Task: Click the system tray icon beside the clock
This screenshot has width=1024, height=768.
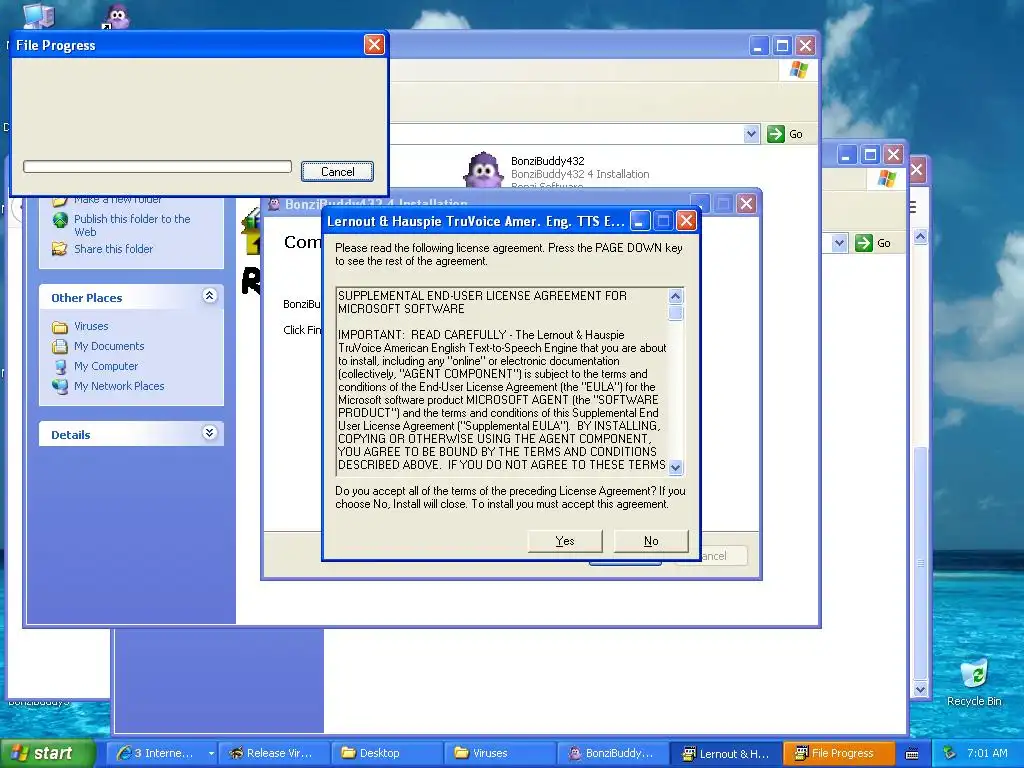Action: click(x=950, y=753)
